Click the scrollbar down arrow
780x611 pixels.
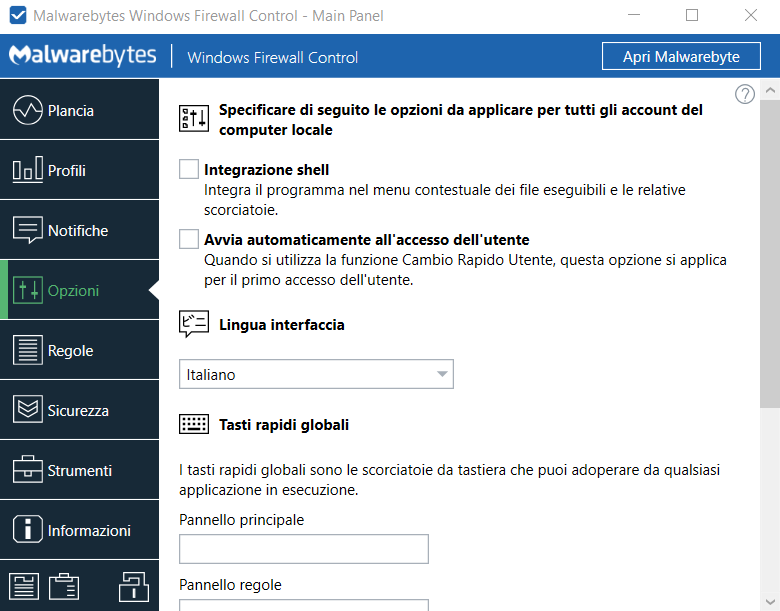770,602
